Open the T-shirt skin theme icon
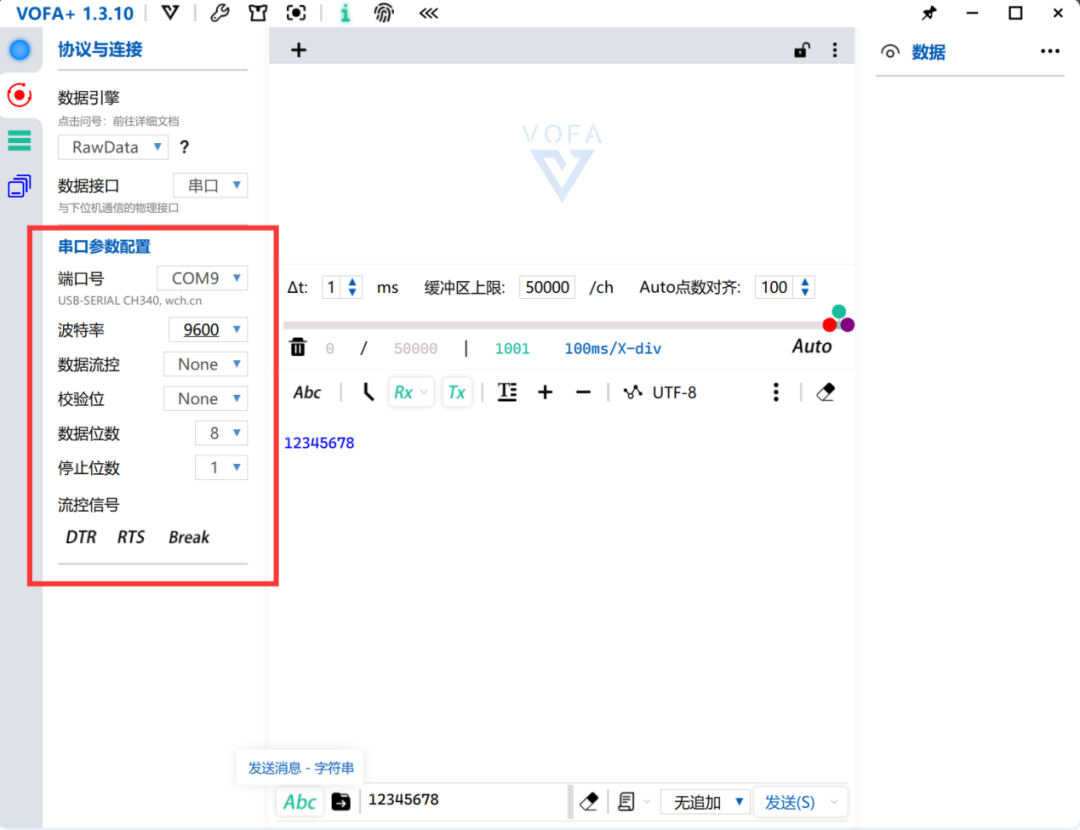This screenshot has height=830, width=1080. 258,13
